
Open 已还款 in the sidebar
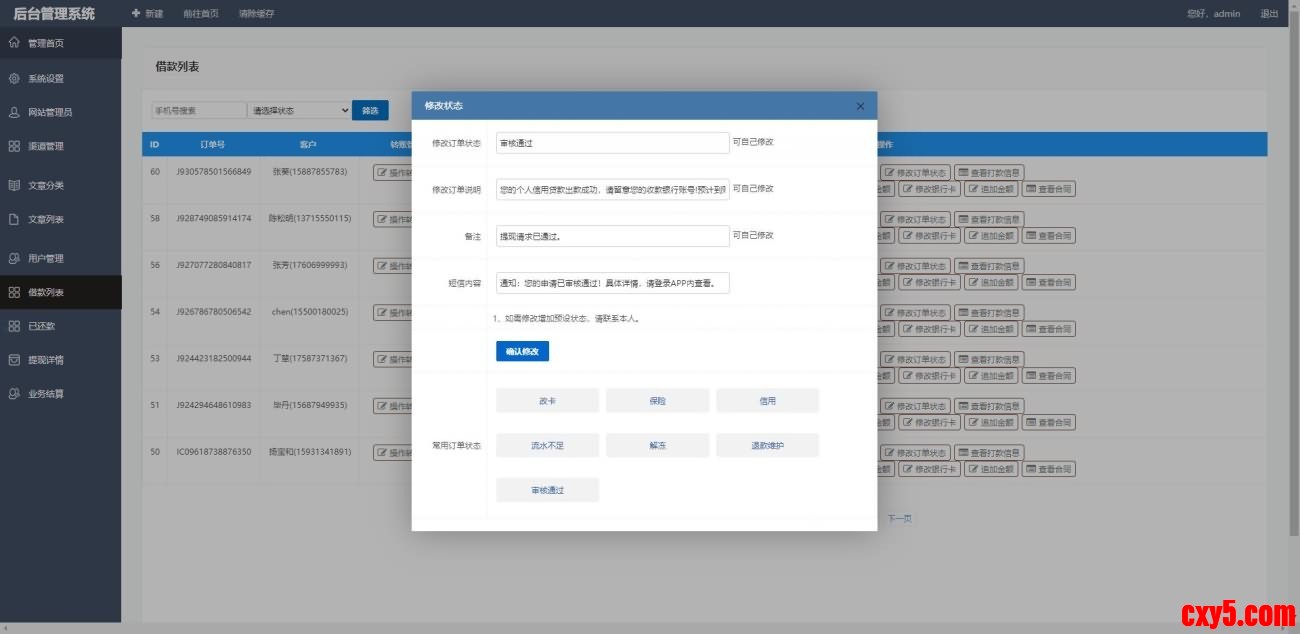[41, 326]
